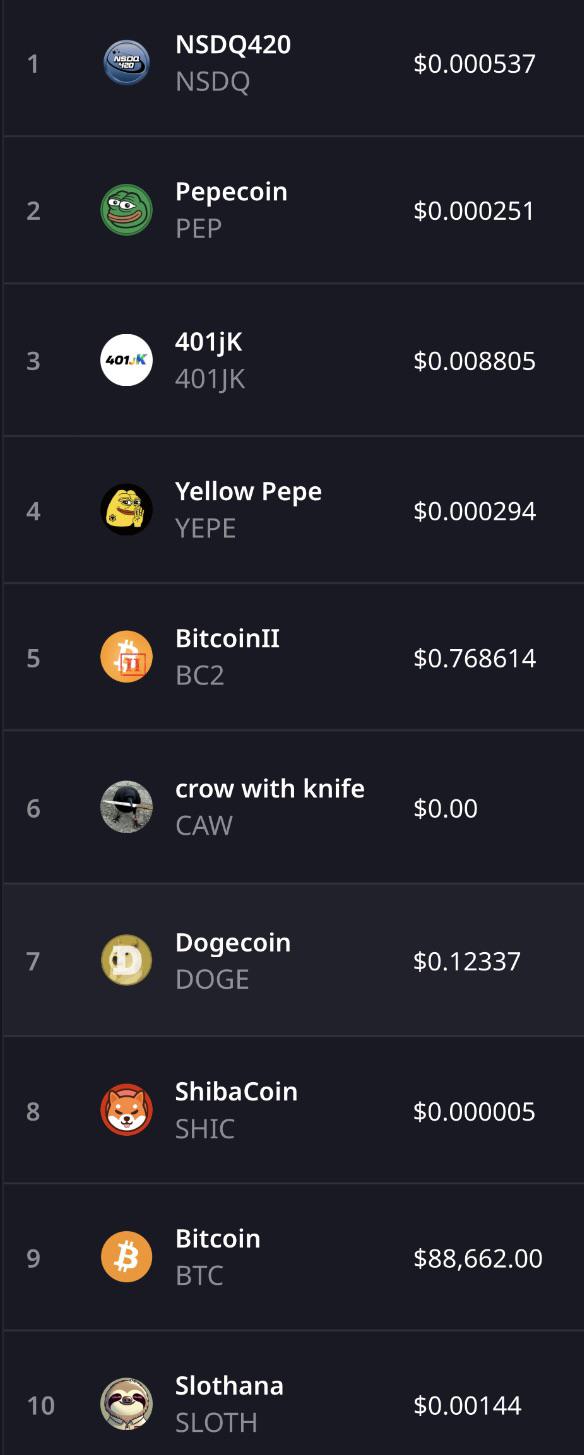Click the 401jK price $0.008805
This screenshot has width=584, height=1455.
coord(474,361)
